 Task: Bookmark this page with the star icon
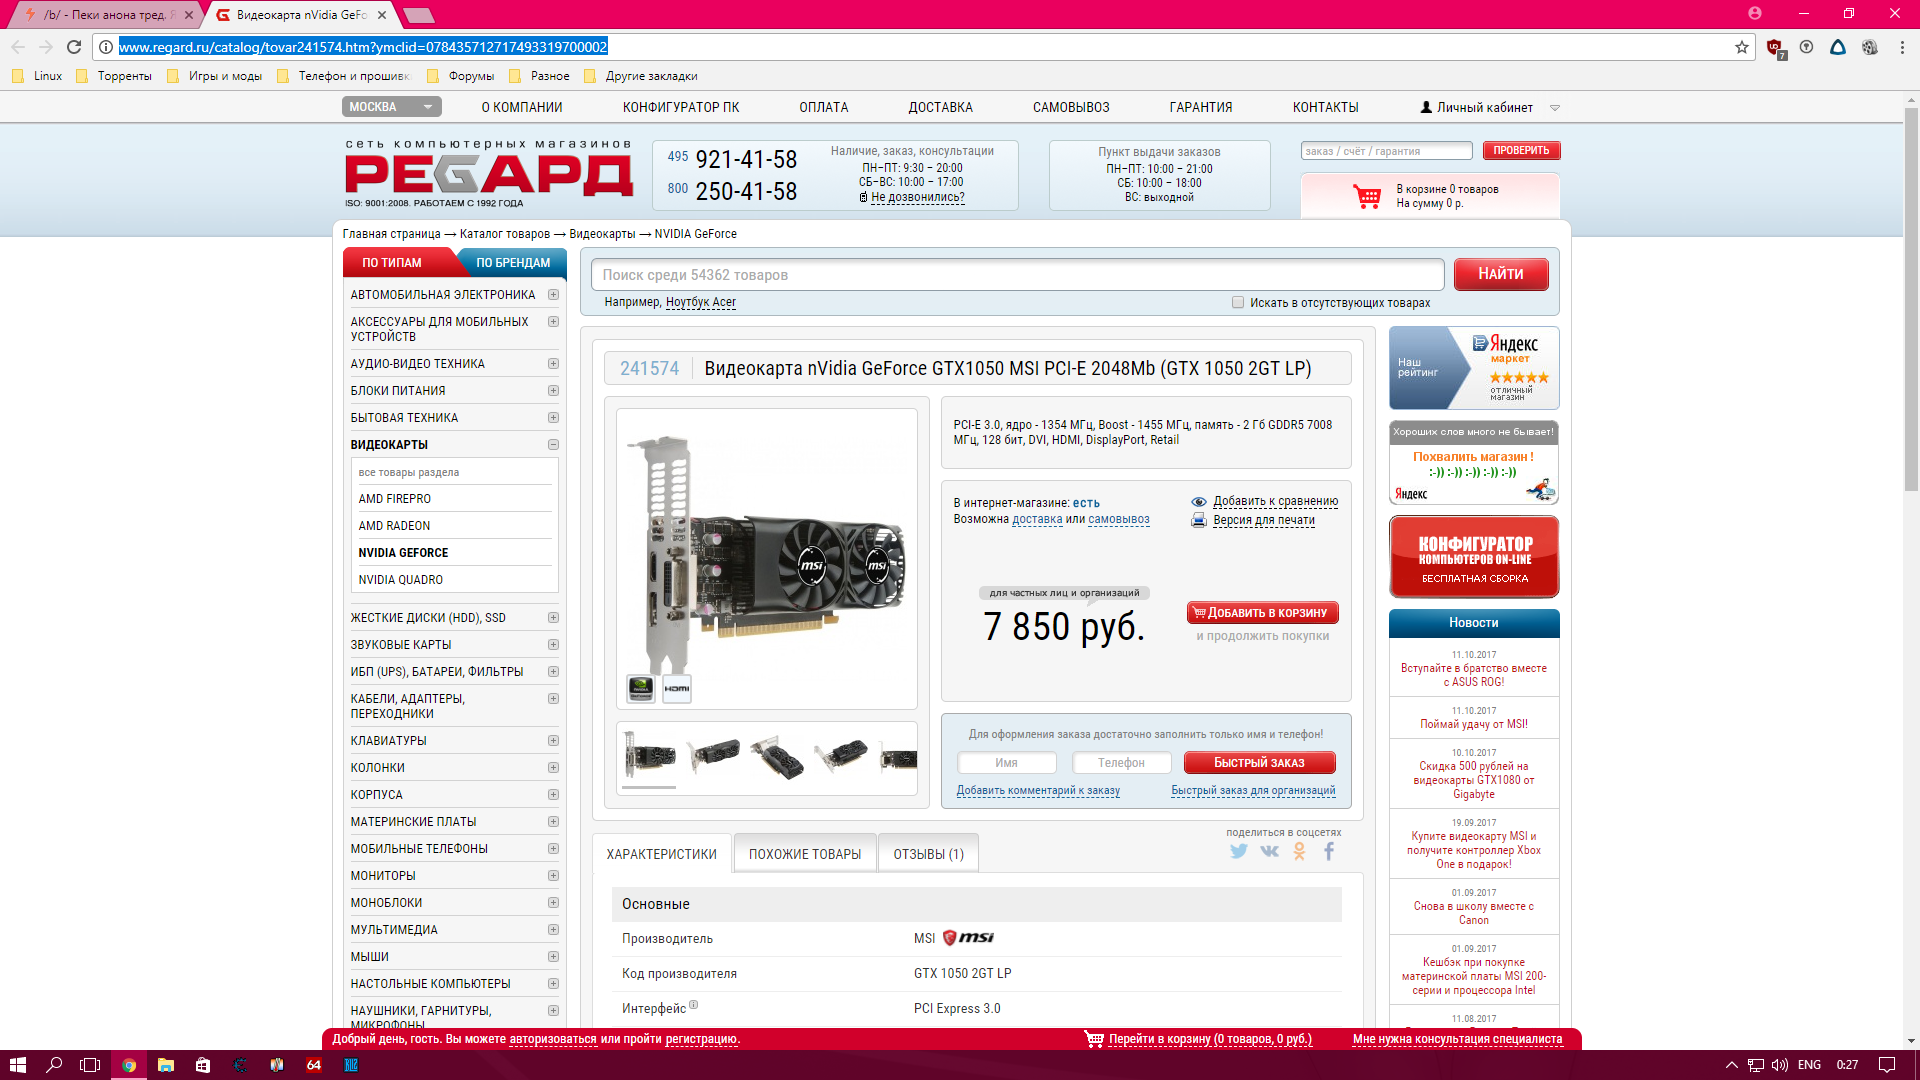pos(1742,47)
